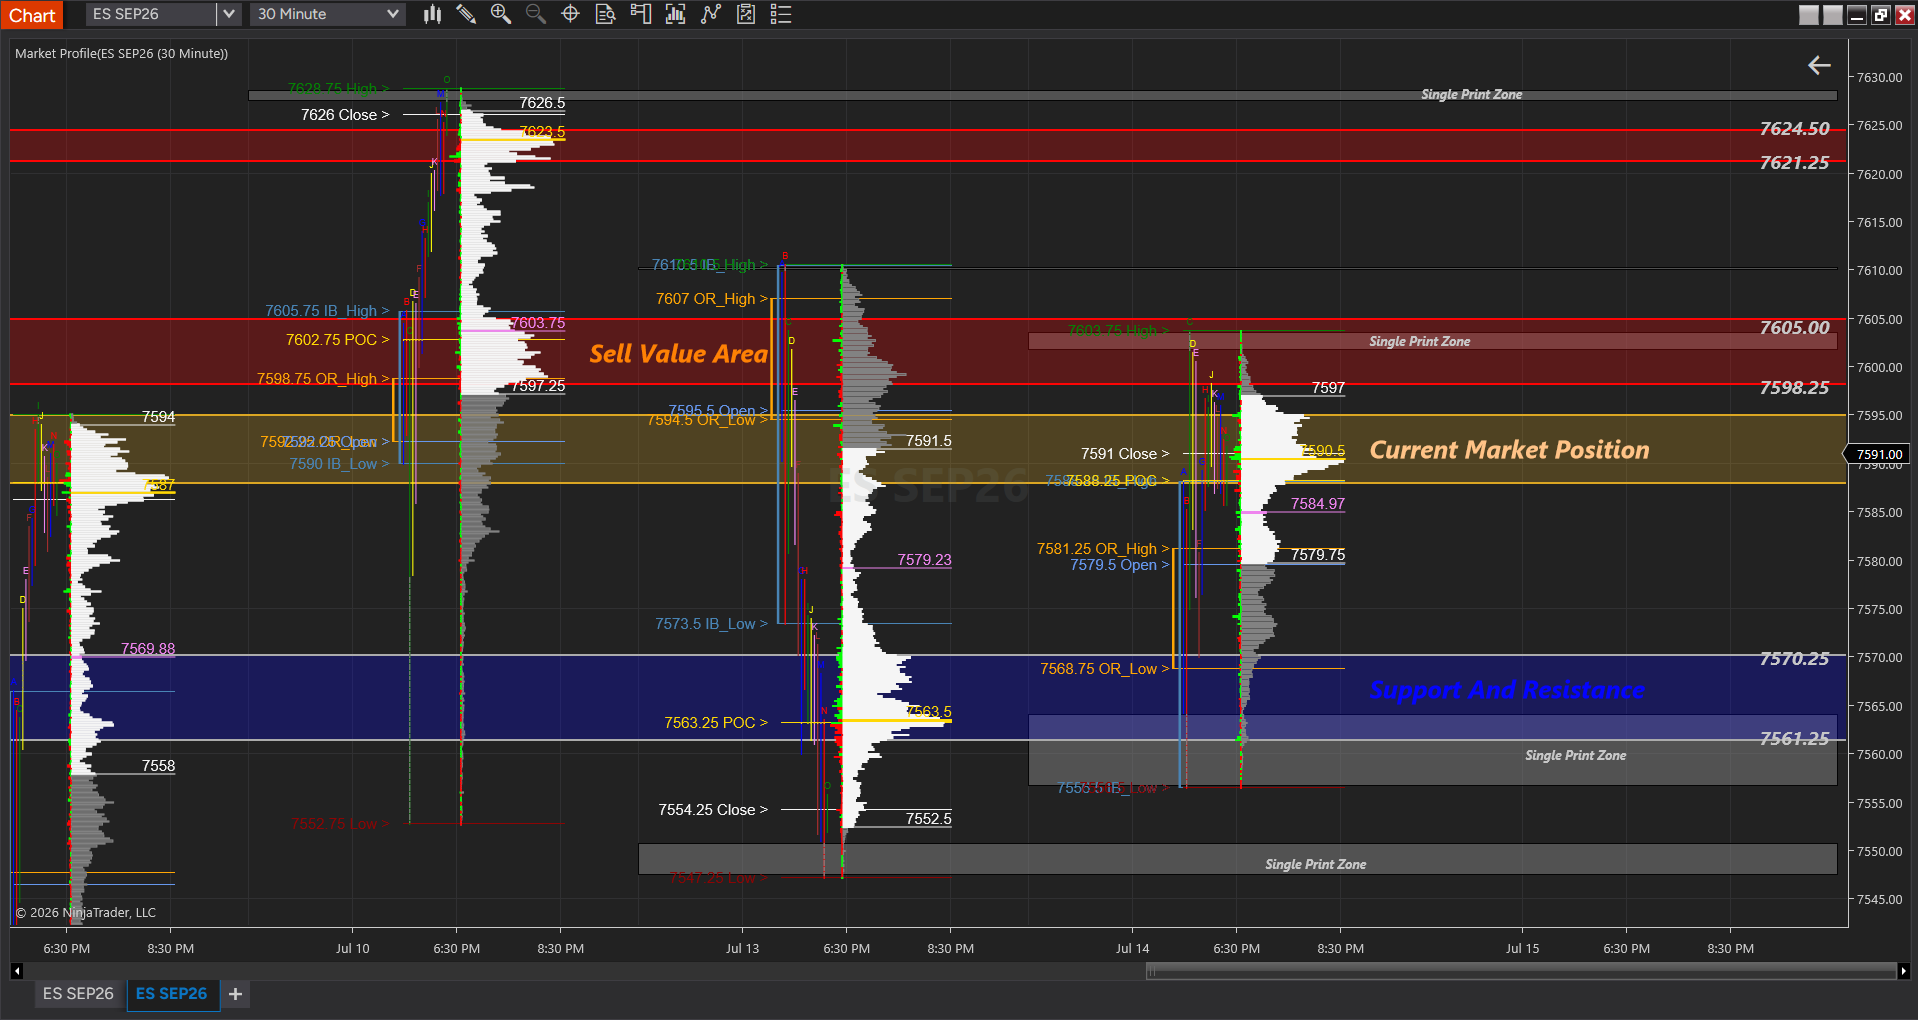Click the 7624.50 red level label

click(1794, 129)
